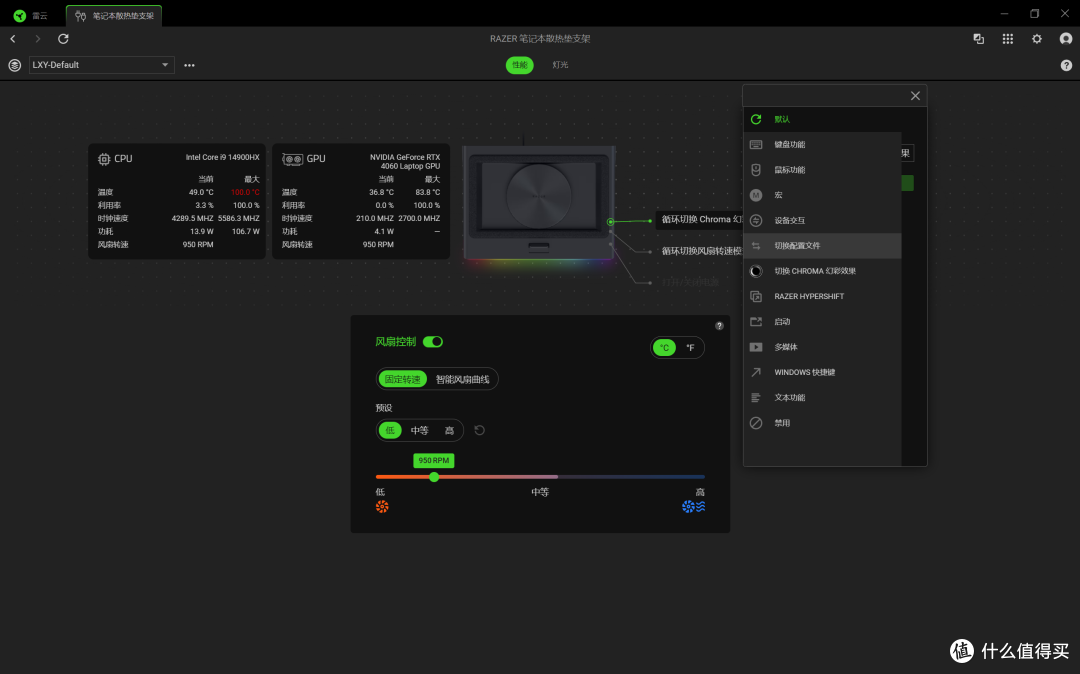The width and height of the screenshot is (1080, 674).
Task: Click the M macro icon for 宏
Action: click(756, 195)
